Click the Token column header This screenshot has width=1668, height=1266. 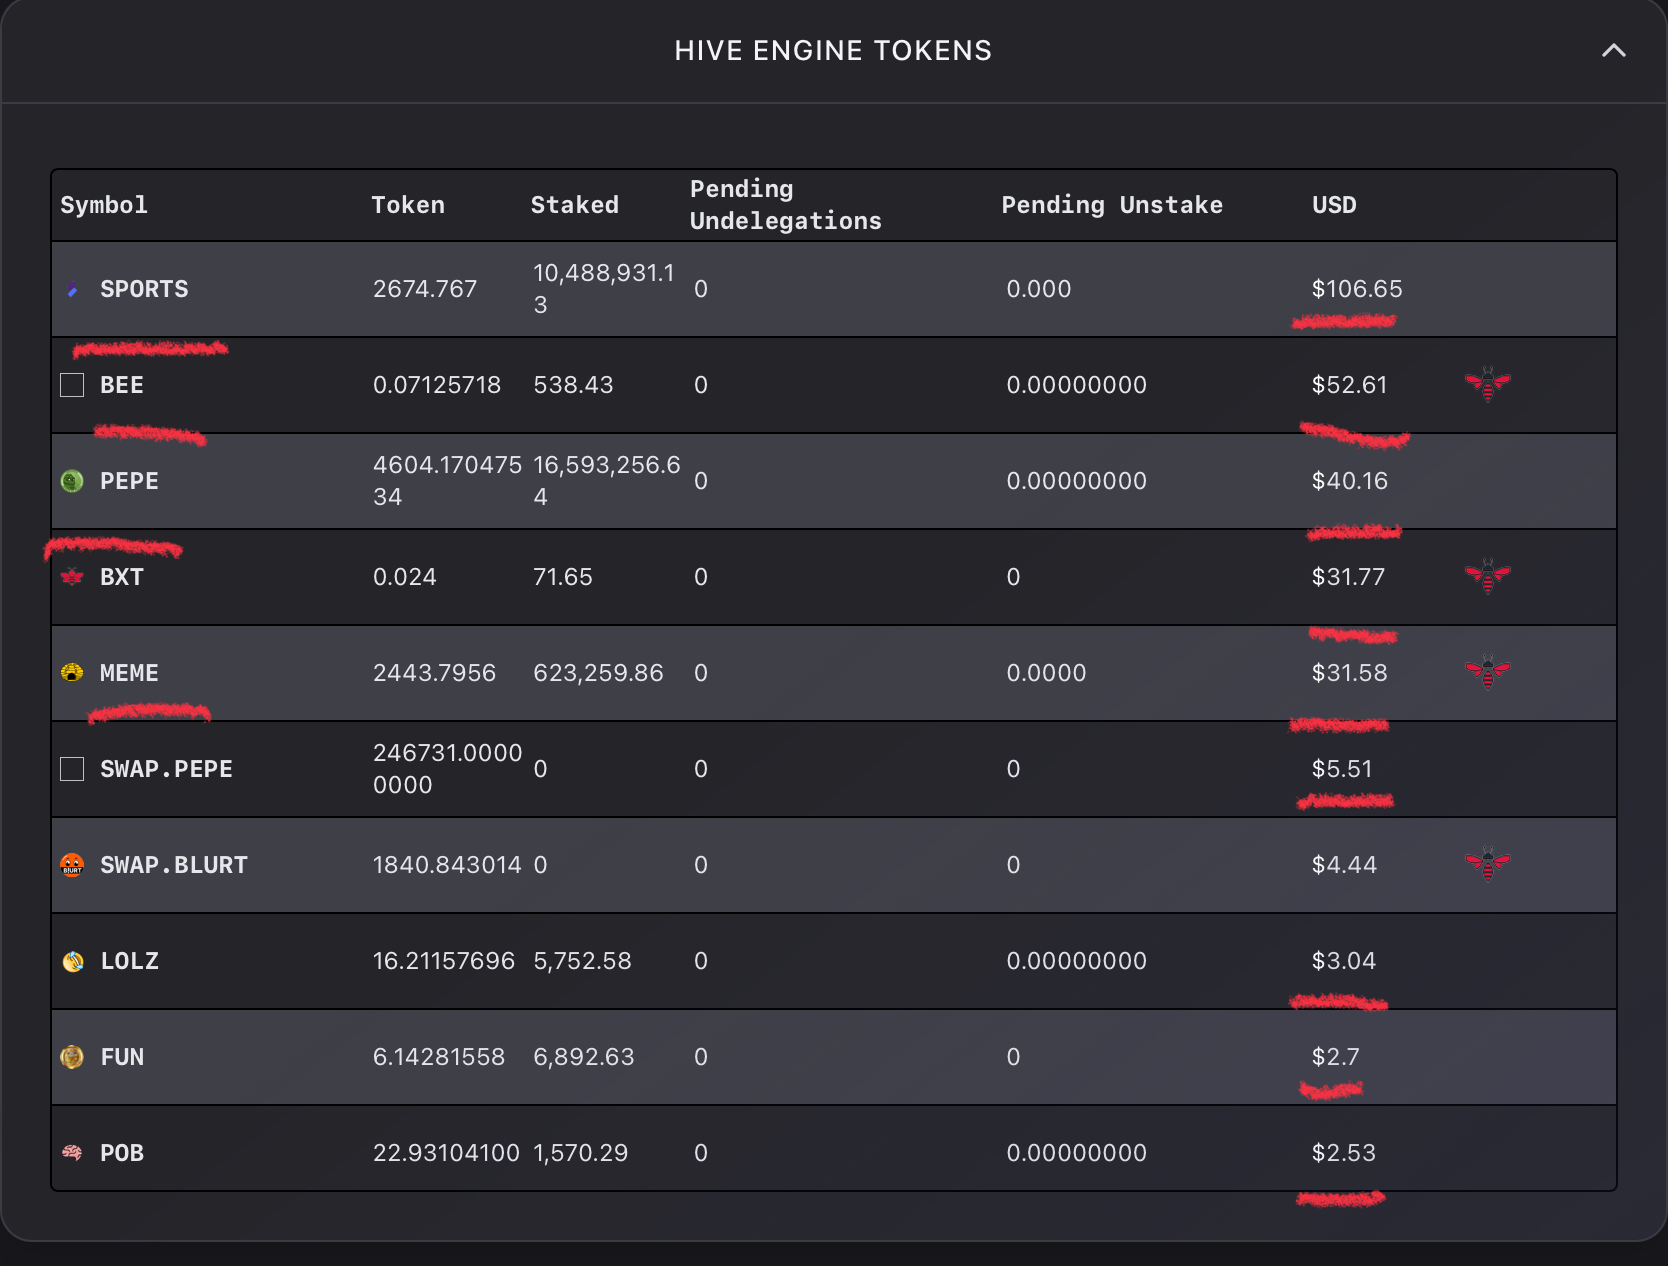point(408,205)
